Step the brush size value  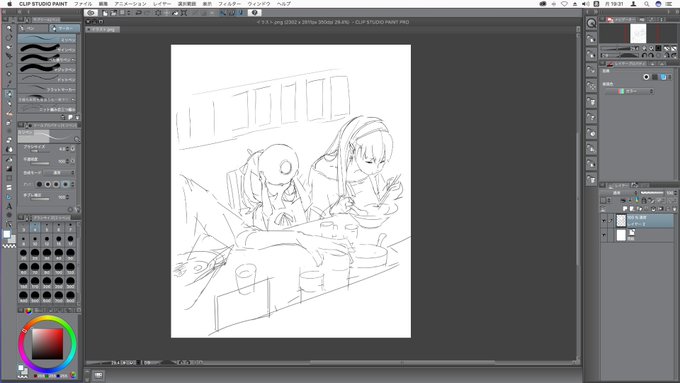pyautogui.click(x=68, y=149)
